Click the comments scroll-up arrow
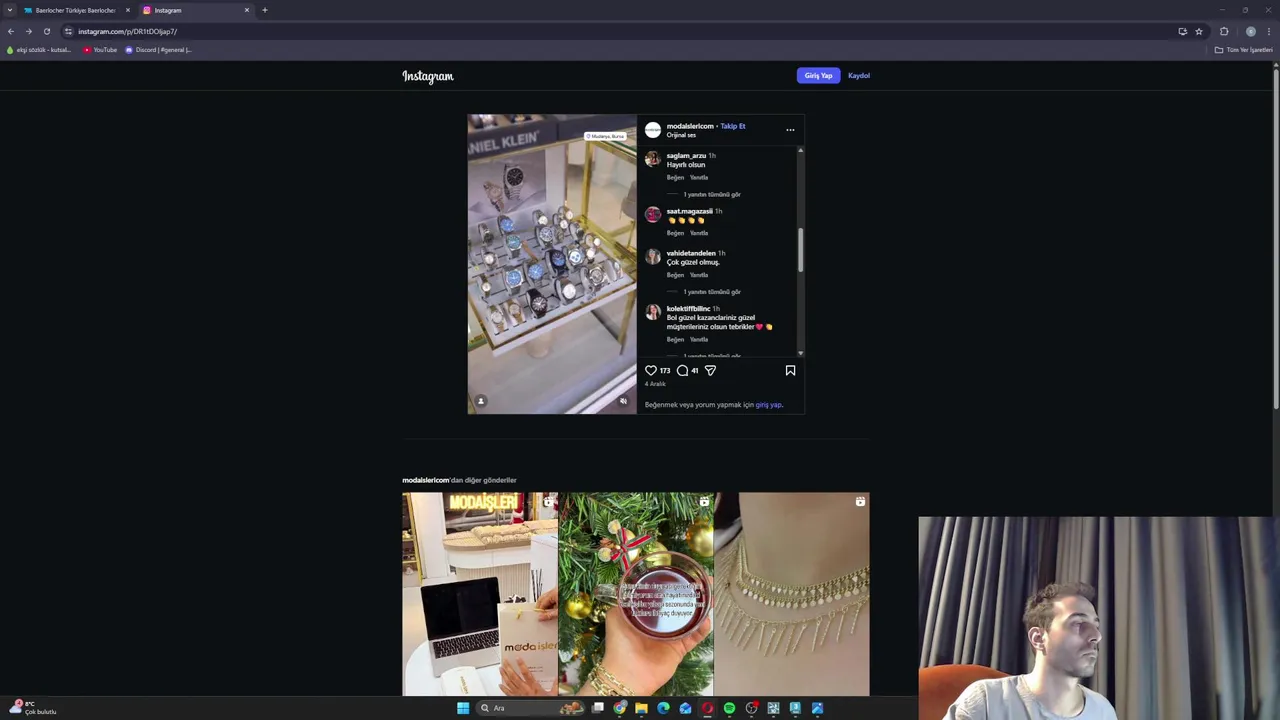The image size is (1280, 720). click(x=800, y=150)
